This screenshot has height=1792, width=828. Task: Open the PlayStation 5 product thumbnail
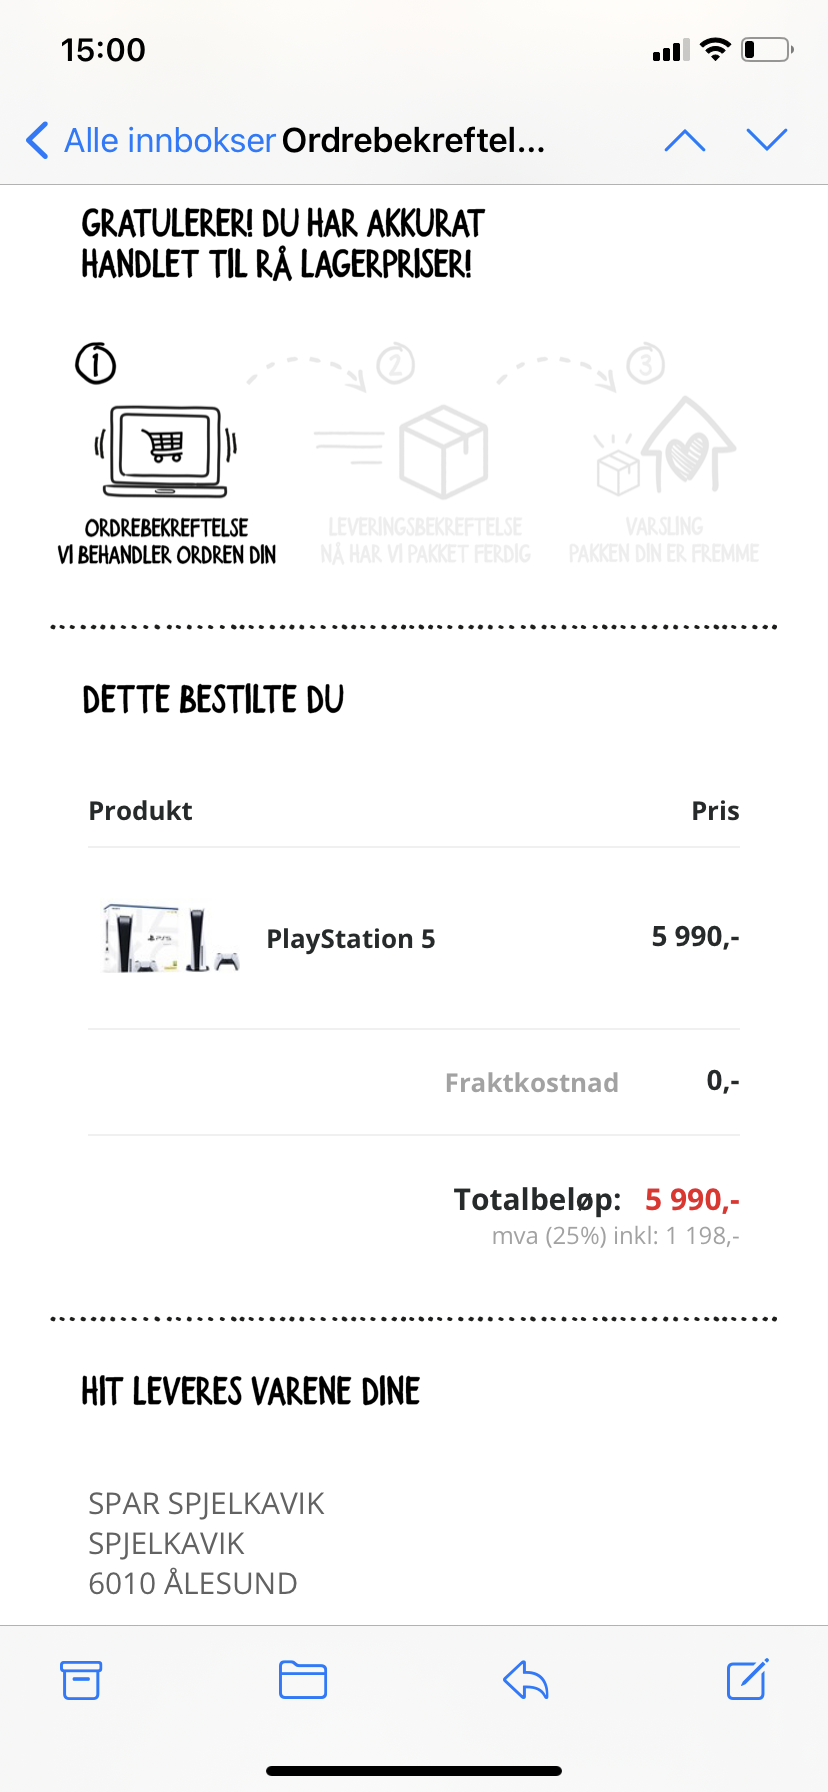tap(171, 939)
